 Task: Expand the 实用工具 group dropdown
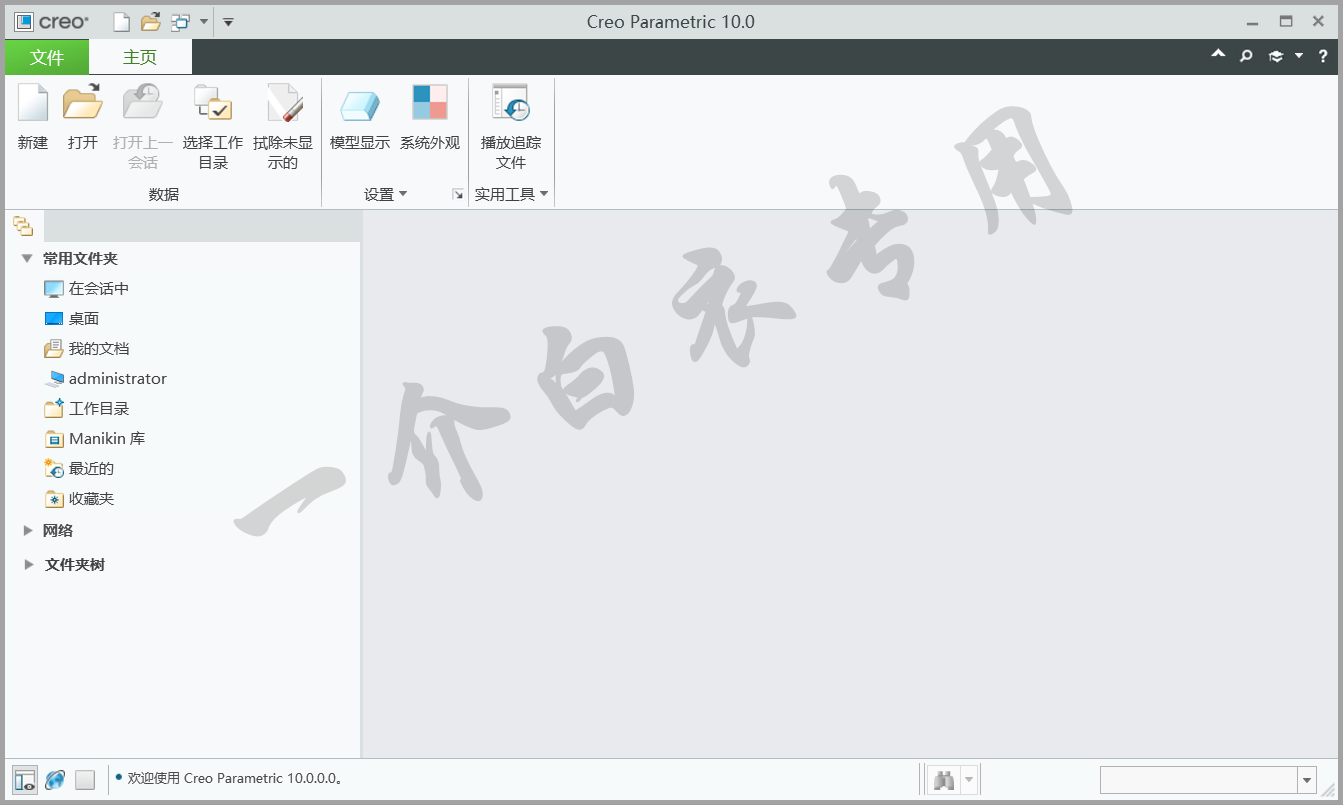[511, 194]
